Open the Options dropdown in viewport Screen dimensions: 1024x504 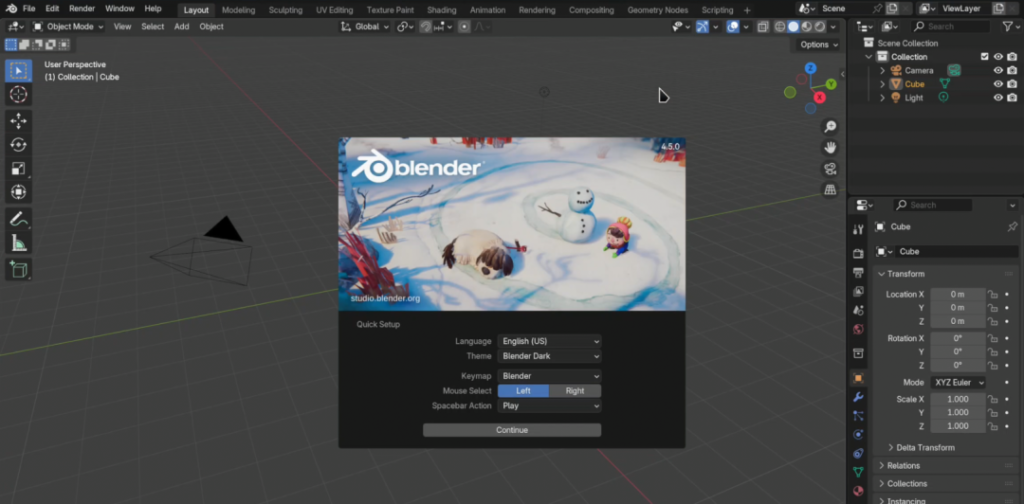tap(819, 45)
